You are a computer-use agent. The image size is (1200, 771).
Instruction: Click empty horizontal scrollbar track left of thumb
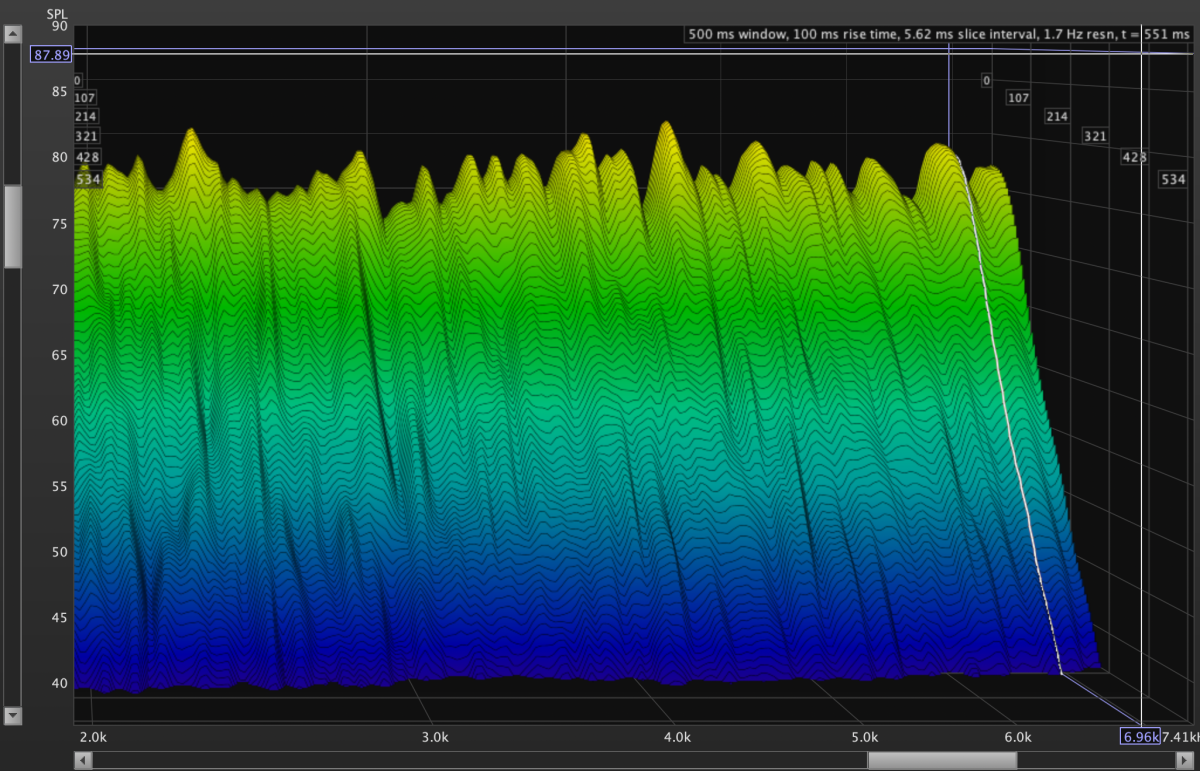pyautogui.click(x=480, y=760)
